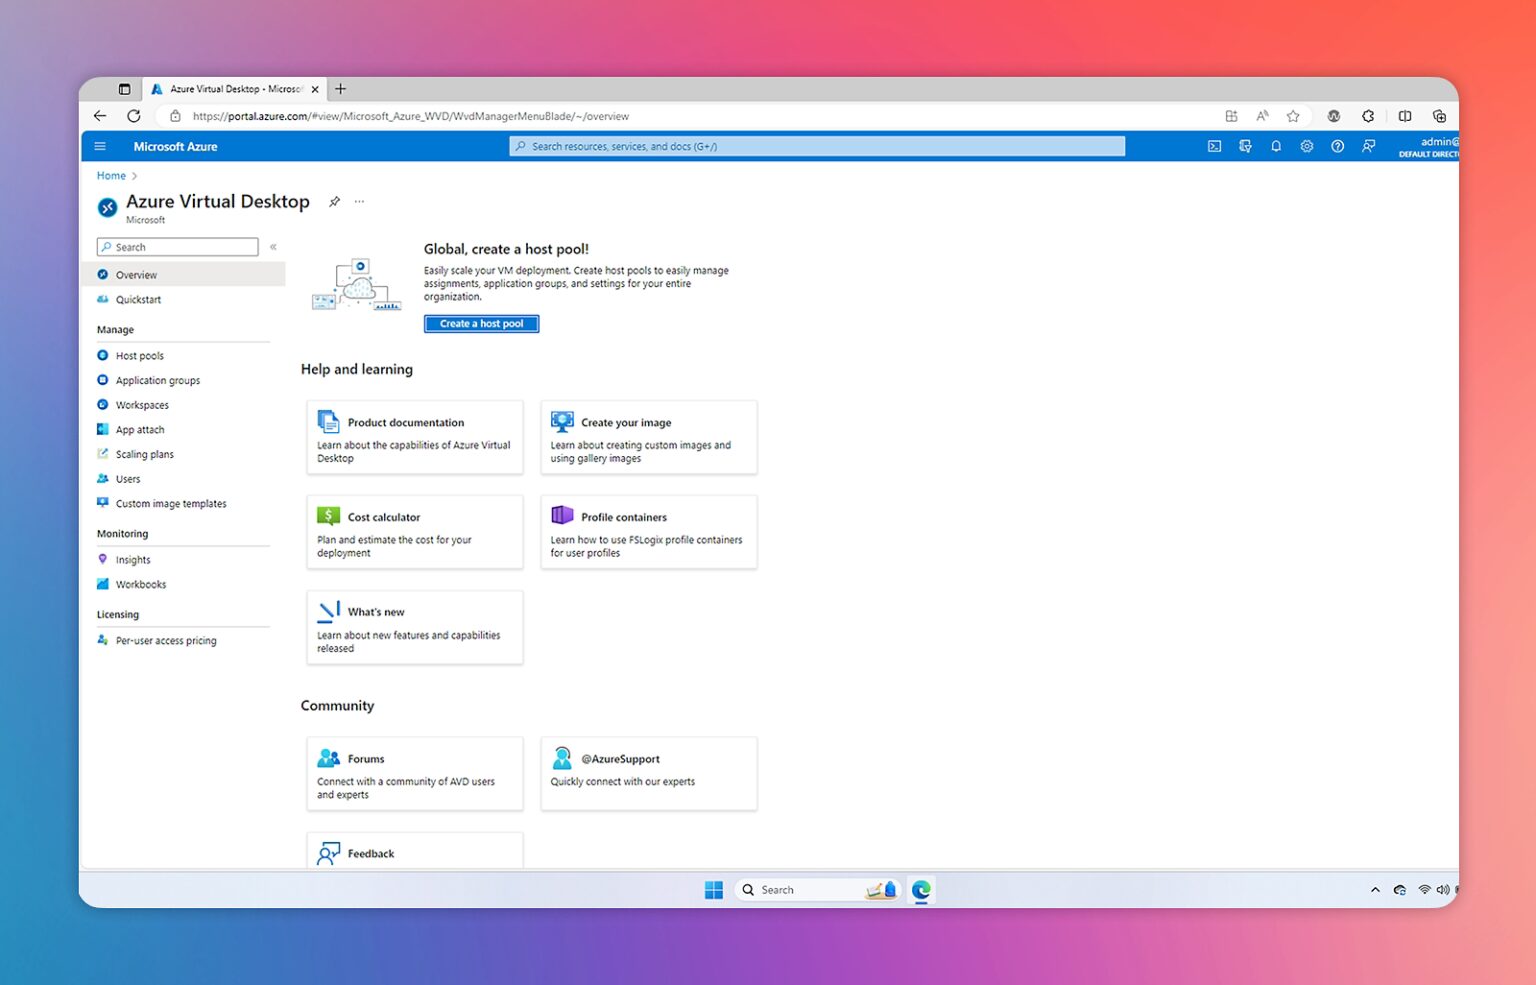Navigate to Home via breadcrumb

110,175
